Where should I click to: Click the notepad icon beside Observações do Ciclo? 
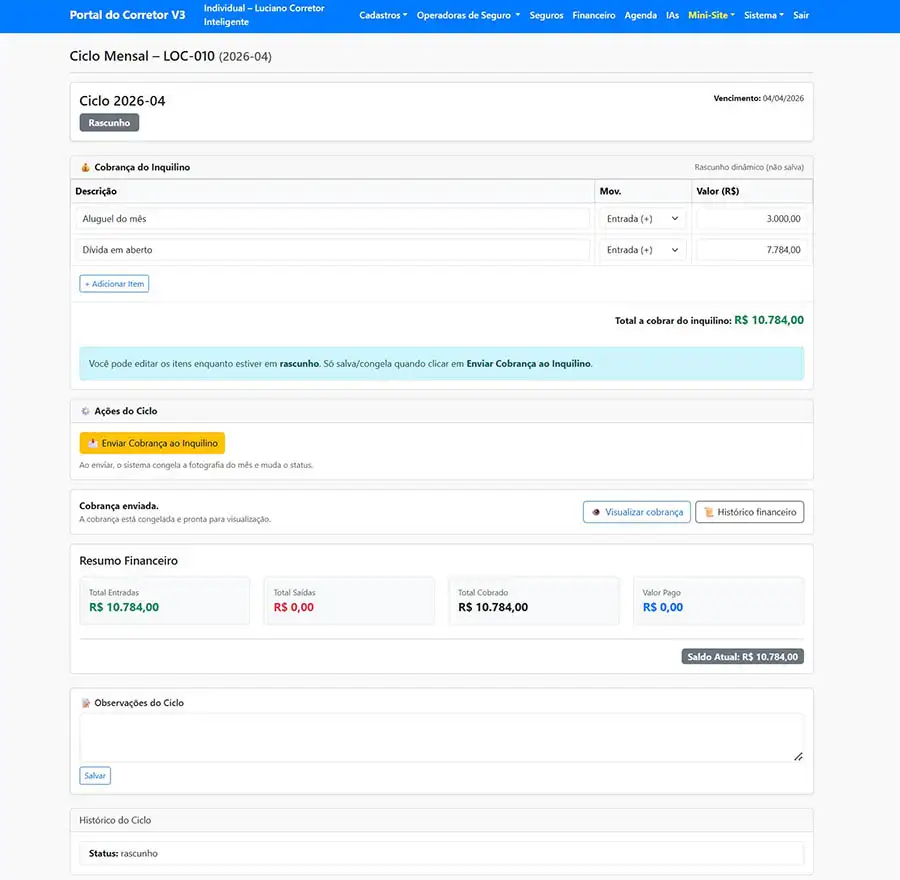tap(85, 703)
